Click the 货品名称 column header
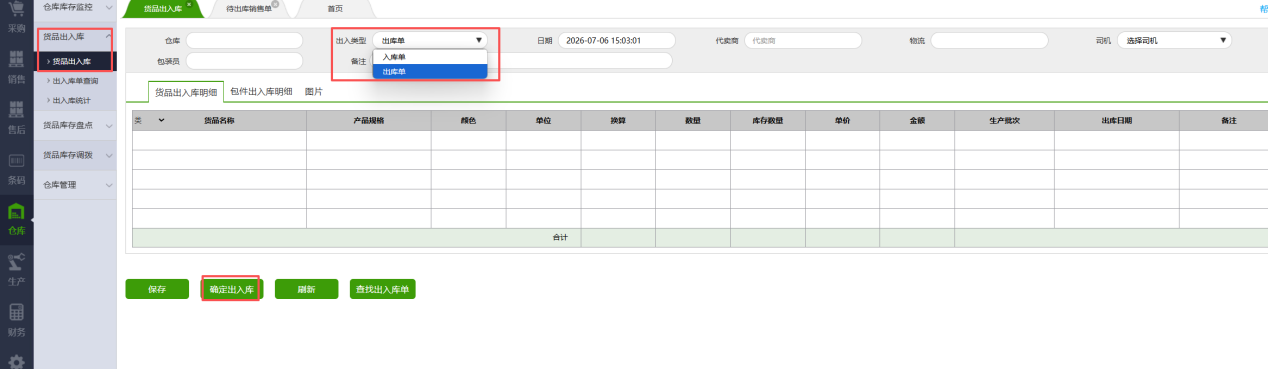 [219, 120]
